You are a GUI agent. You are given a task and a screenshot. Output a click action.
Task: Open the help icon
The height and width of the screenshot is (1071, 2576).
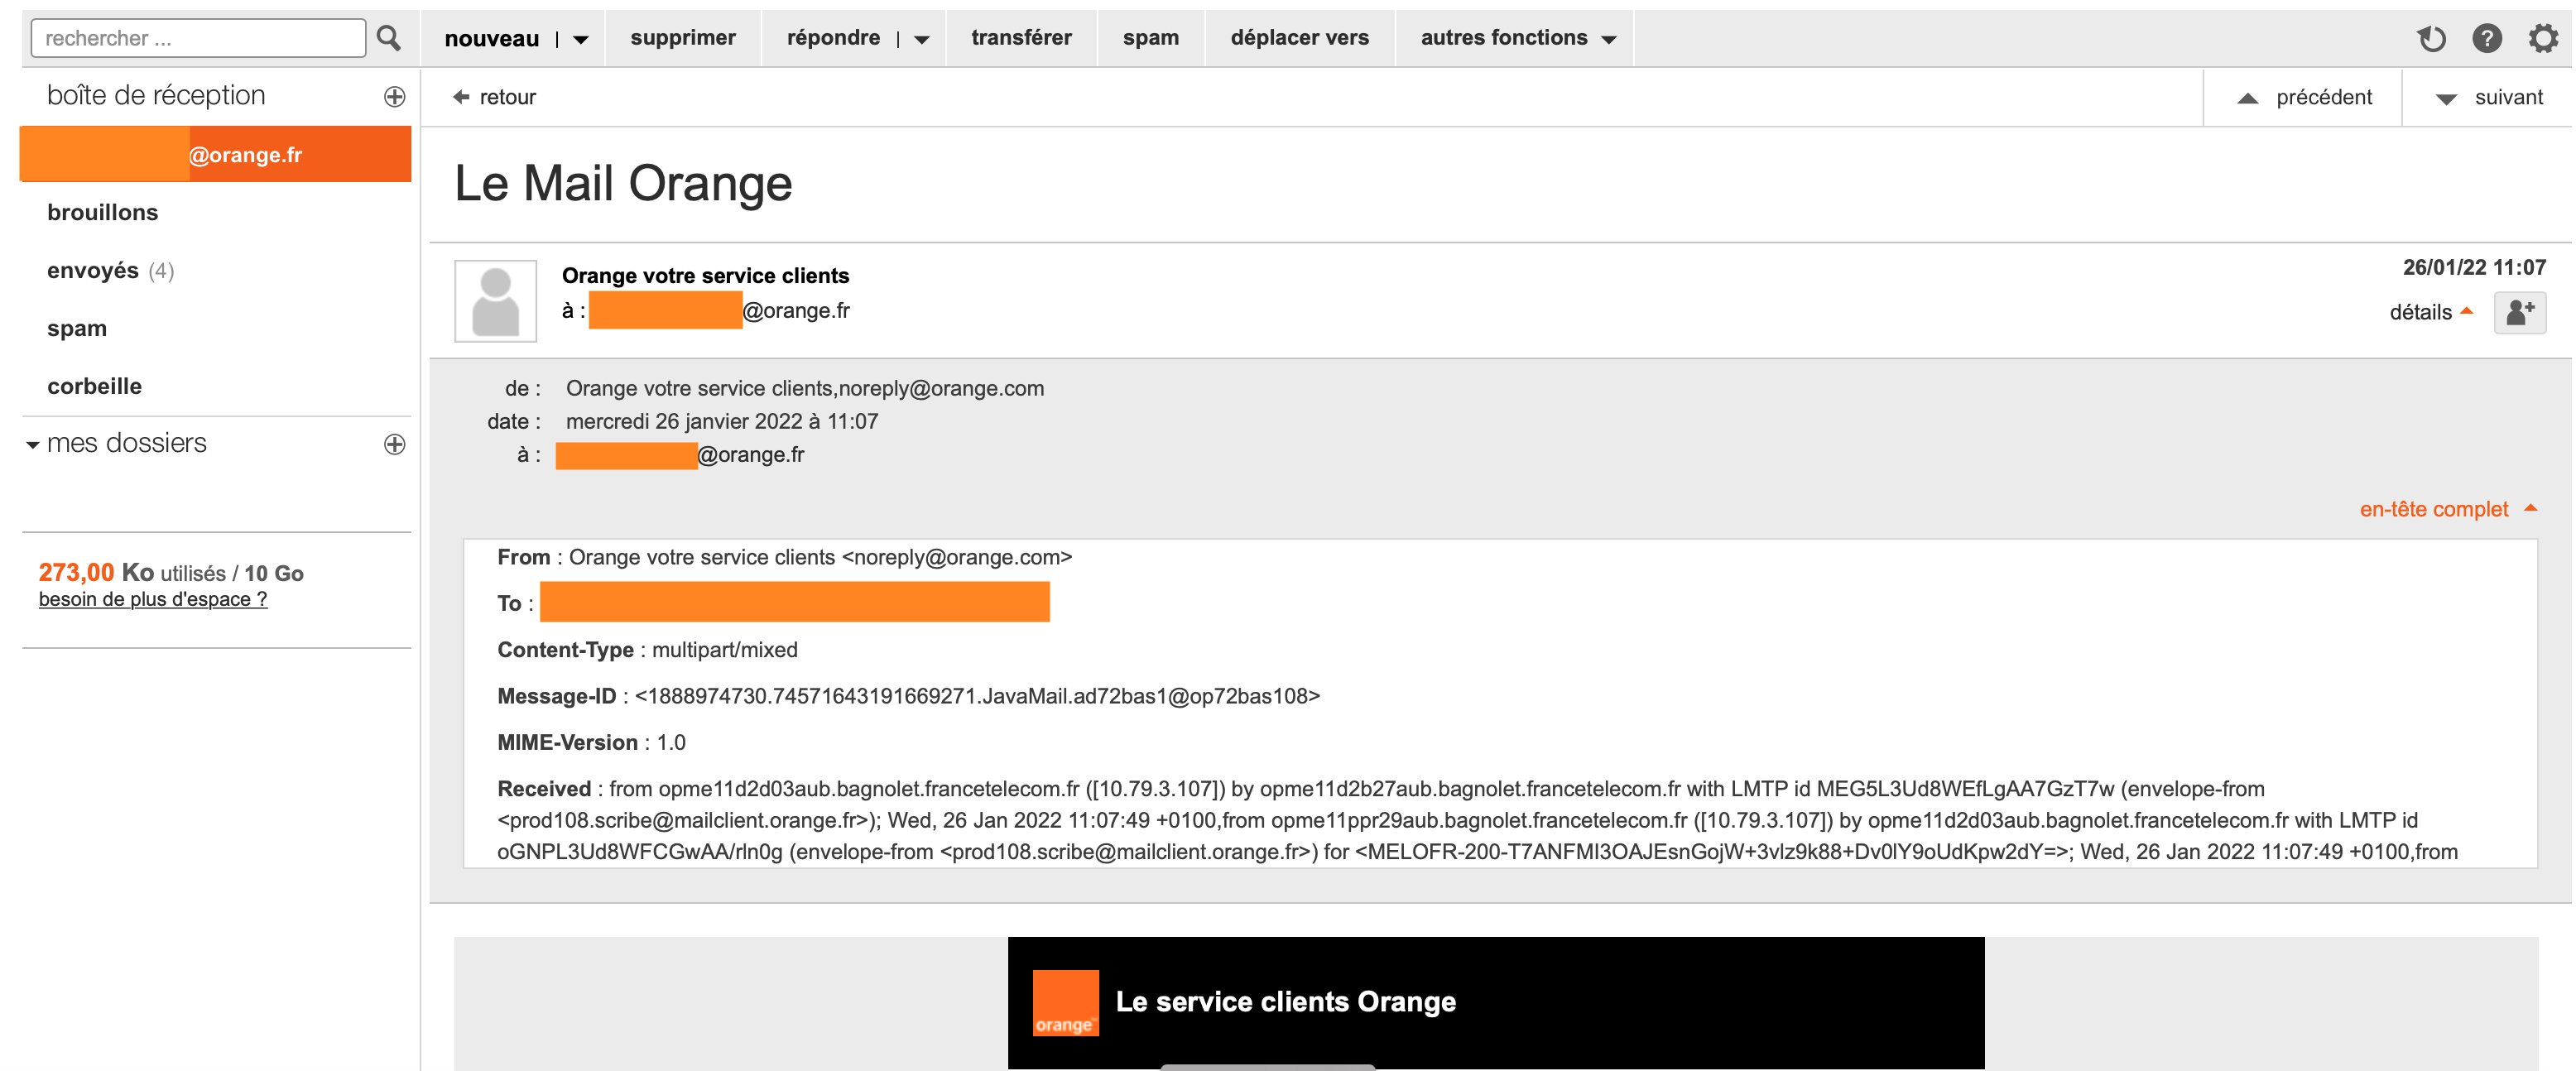2489,38
